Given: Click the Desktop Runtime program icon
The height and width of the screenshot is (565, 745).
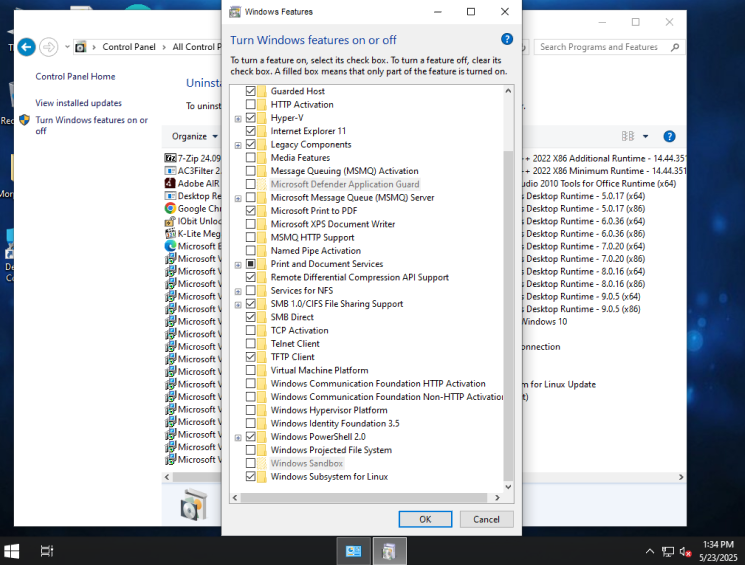Looking at the screenshot, I should (170, 196).
